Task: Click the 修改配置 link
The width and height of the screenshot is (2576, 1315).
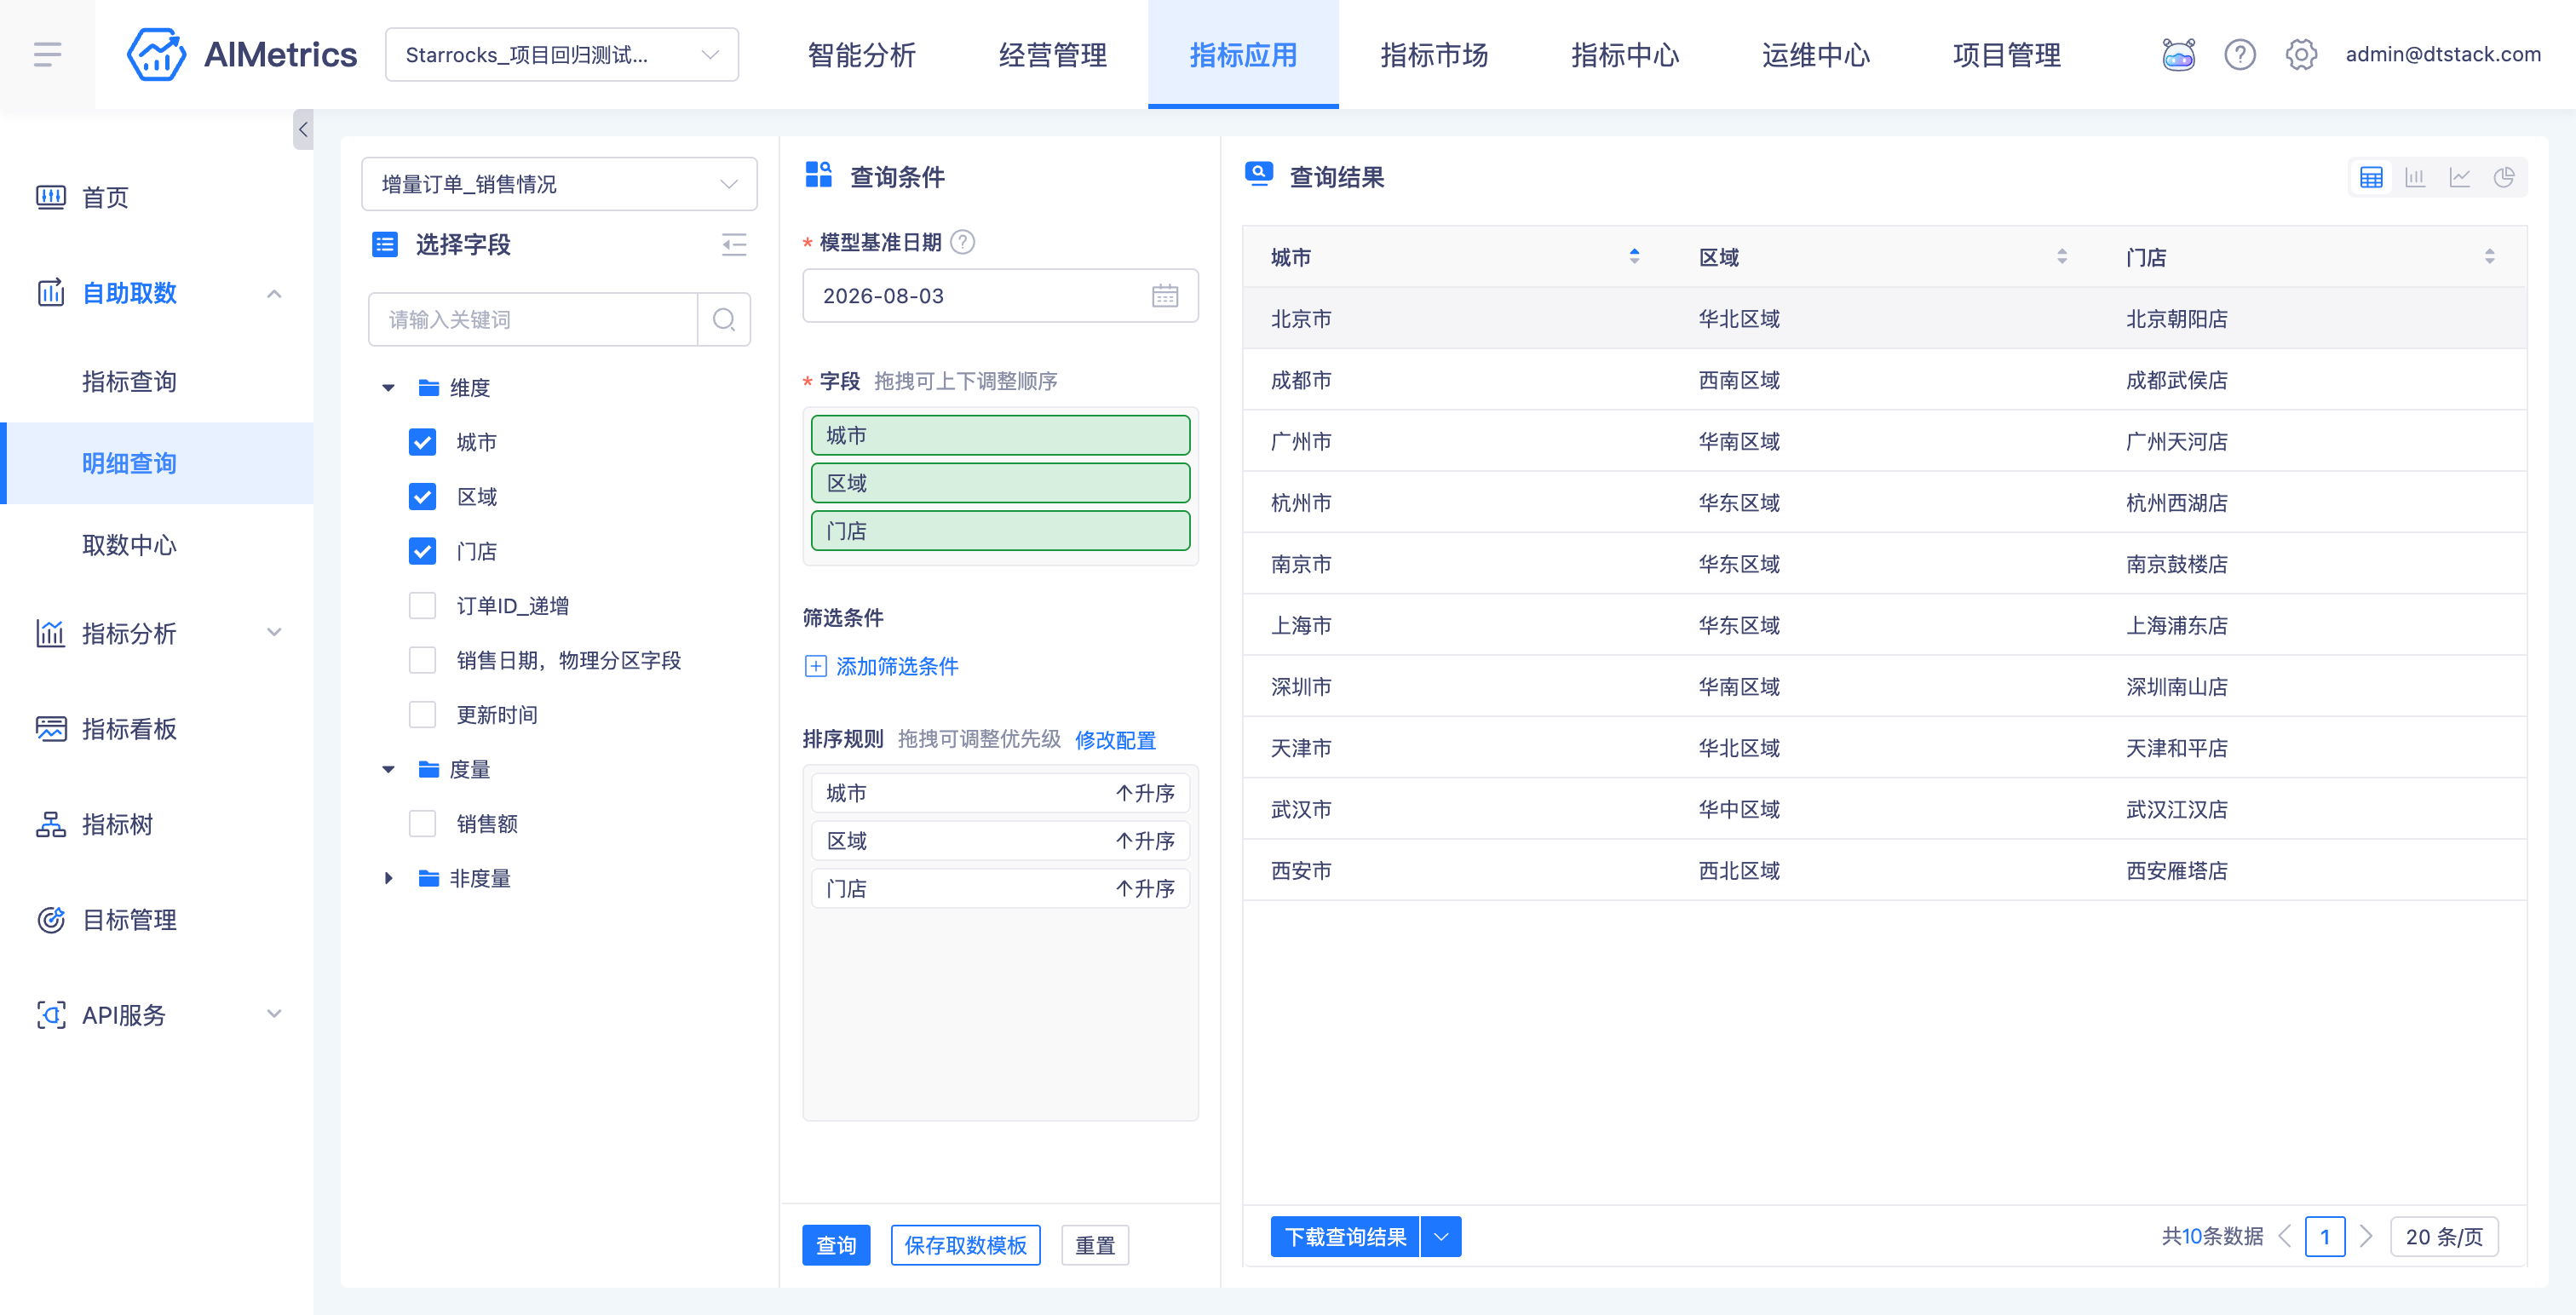Action: (1115, 740)
